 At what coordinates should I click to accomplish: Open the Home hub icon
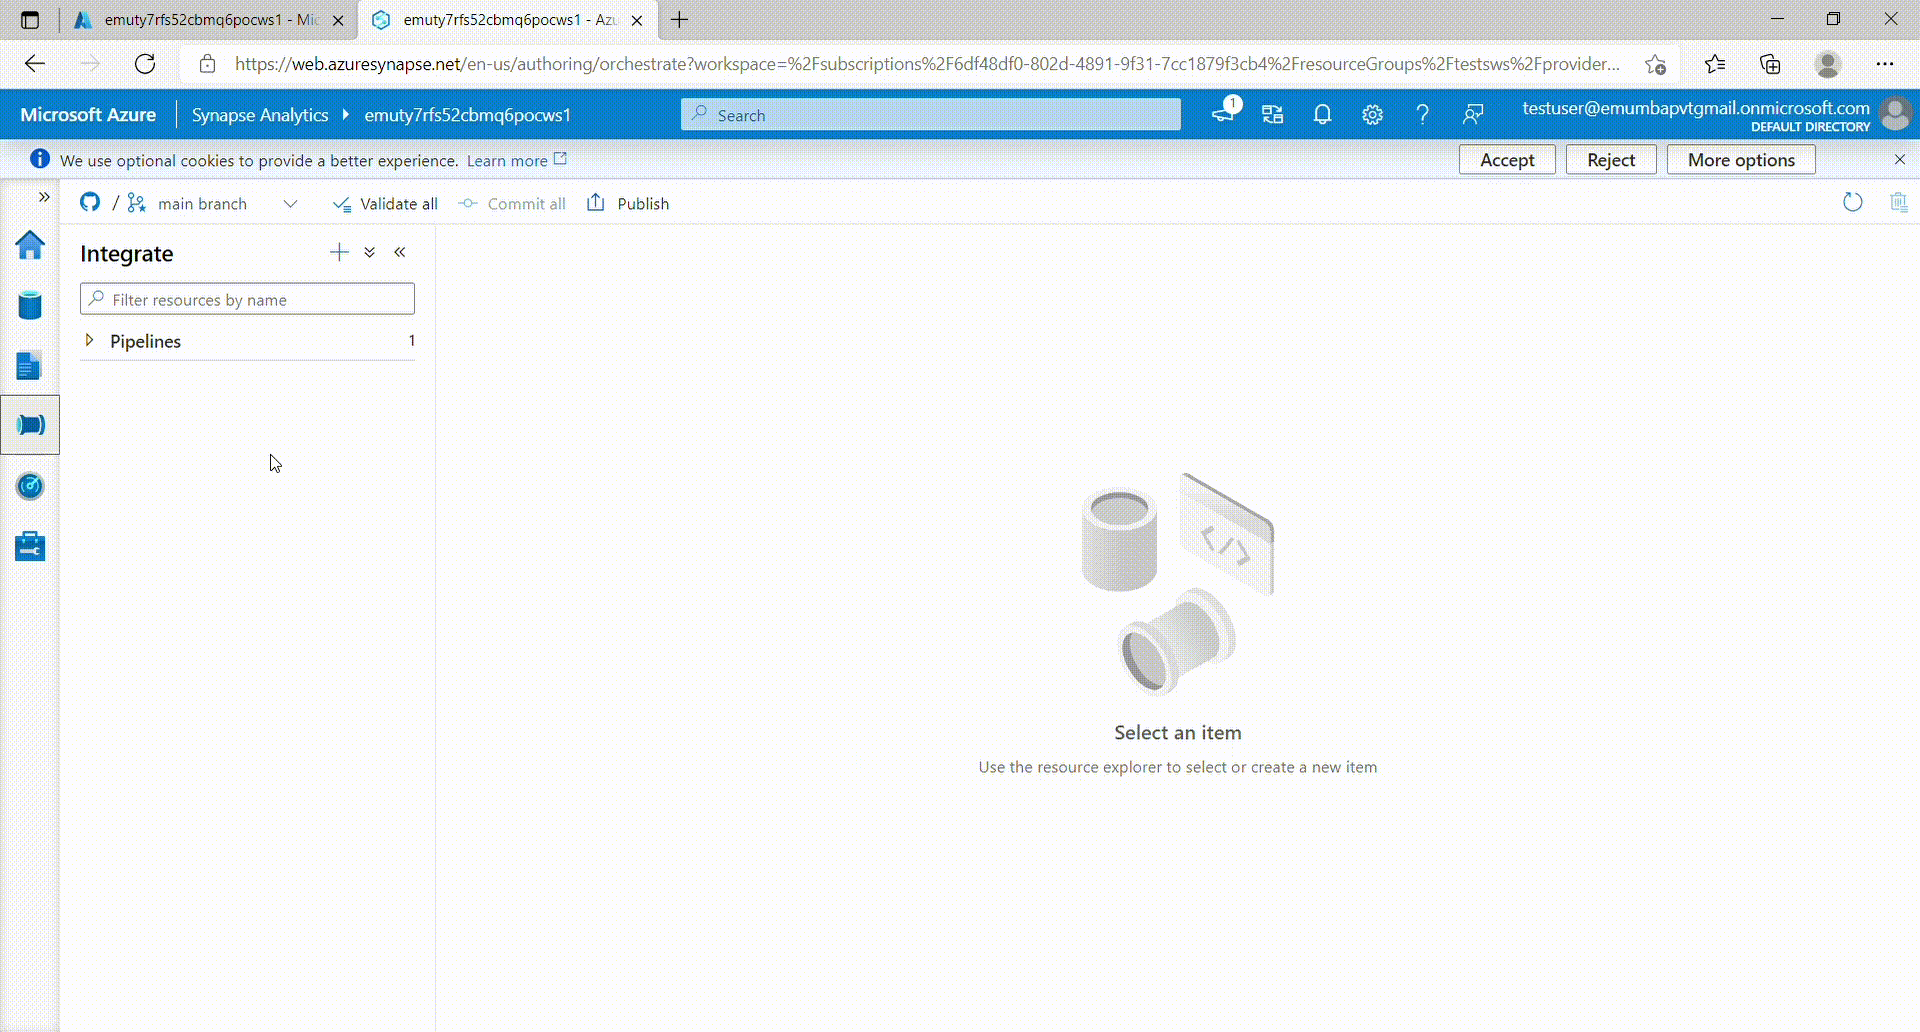[x=30, y=245]
